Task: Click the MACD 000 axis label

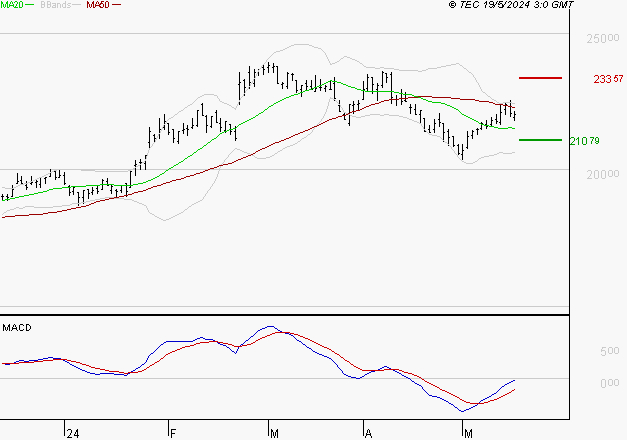Action: pos(610,383)
